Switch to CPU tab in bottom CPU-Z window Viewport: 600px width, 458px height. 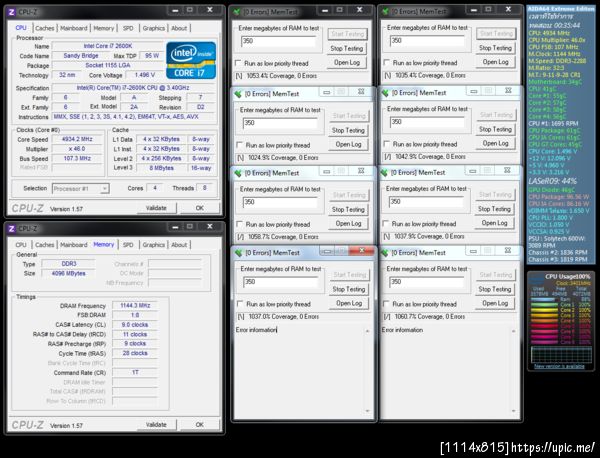(21, 244)
